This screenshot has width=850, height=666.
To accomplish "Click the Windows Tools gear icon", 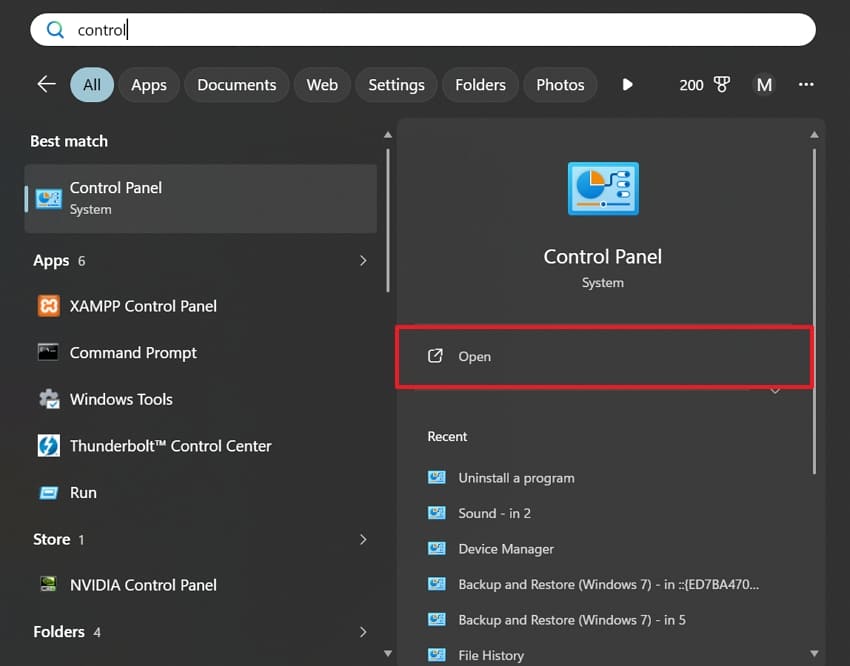I will [49, 399].
